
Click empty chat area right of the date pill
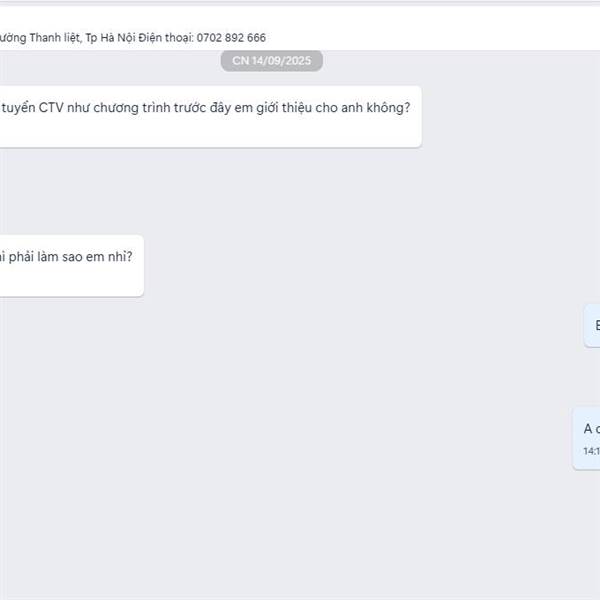[x=459, y=61]
